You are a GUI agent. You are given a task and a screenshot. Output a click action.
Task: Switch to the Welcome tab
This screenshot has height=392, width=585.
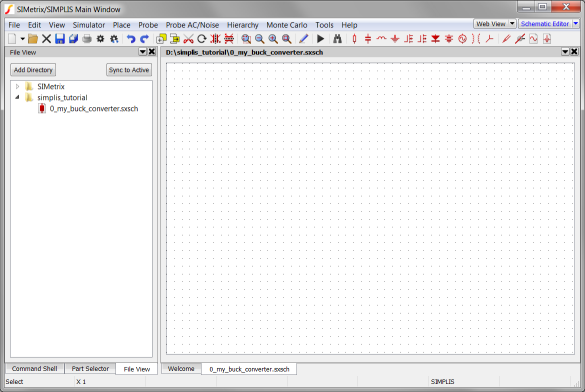pos(181,369)
